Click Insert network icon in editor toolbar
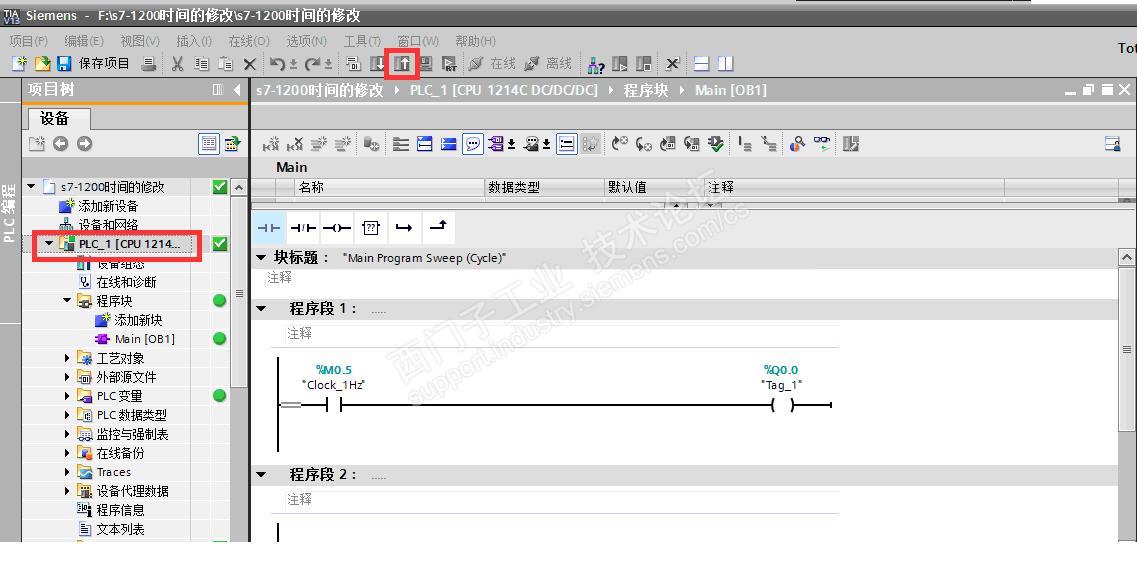Image resolution: width=1137 pixels, height=576 pixels. 270,144
